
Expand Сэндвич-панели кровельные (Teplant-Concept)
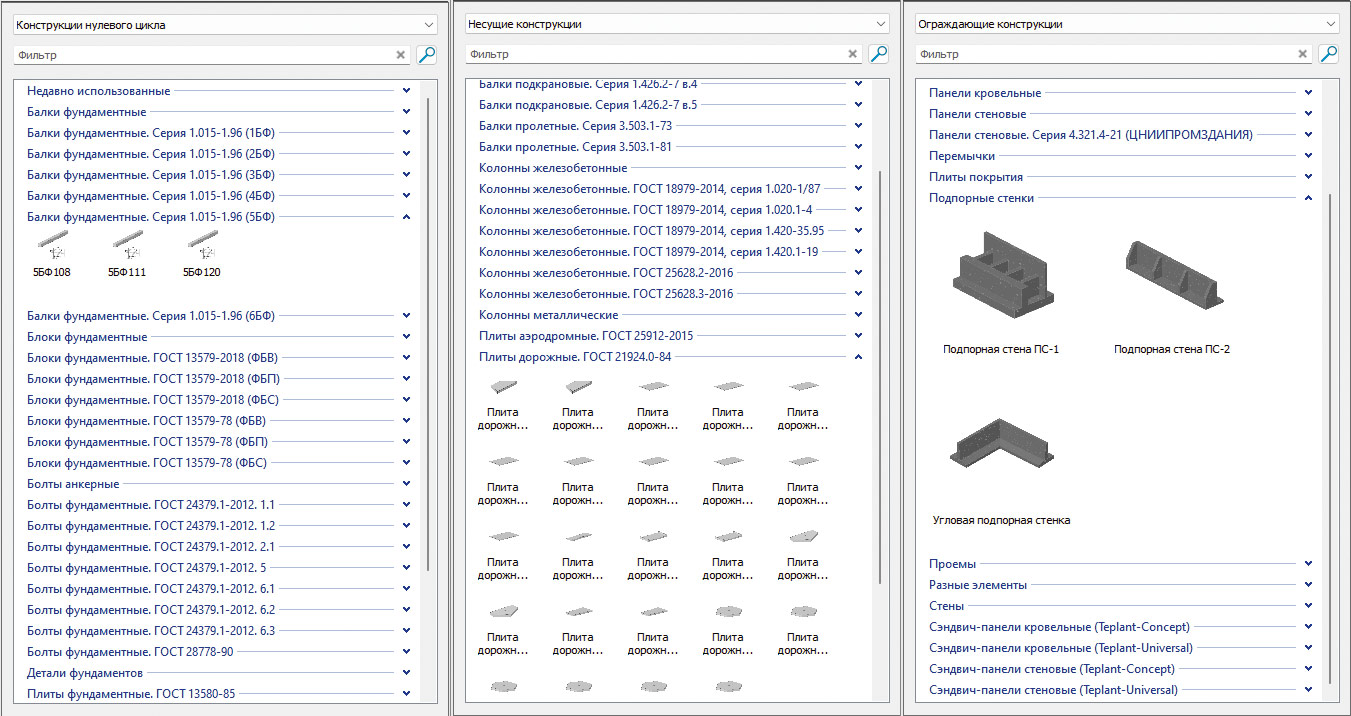(x=1309, y=627)
